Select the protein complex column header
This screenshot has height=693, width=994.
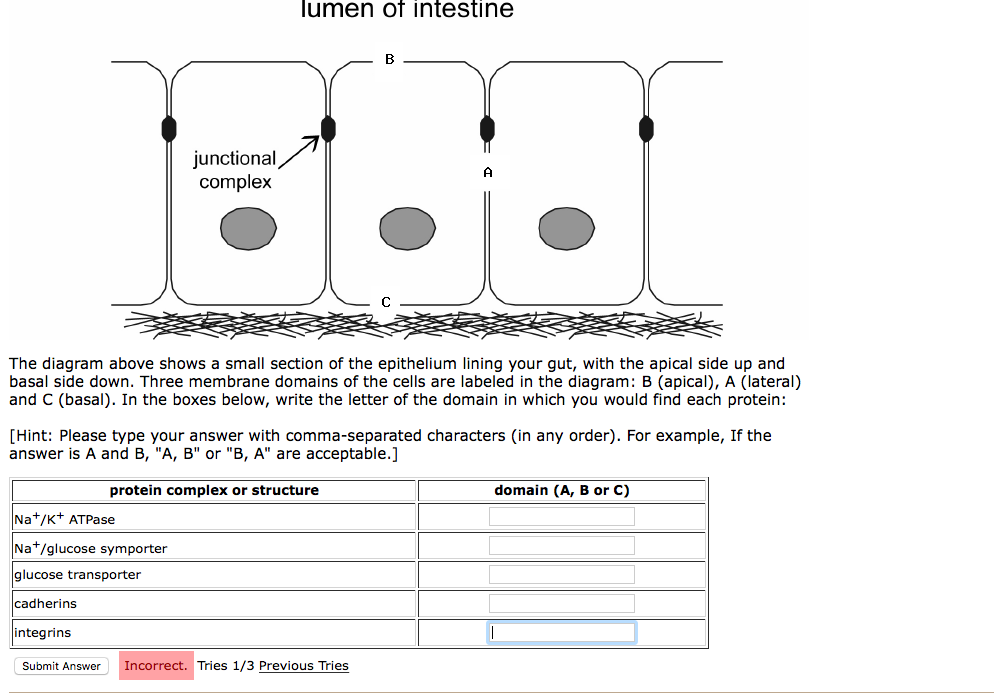coord(213,490)
